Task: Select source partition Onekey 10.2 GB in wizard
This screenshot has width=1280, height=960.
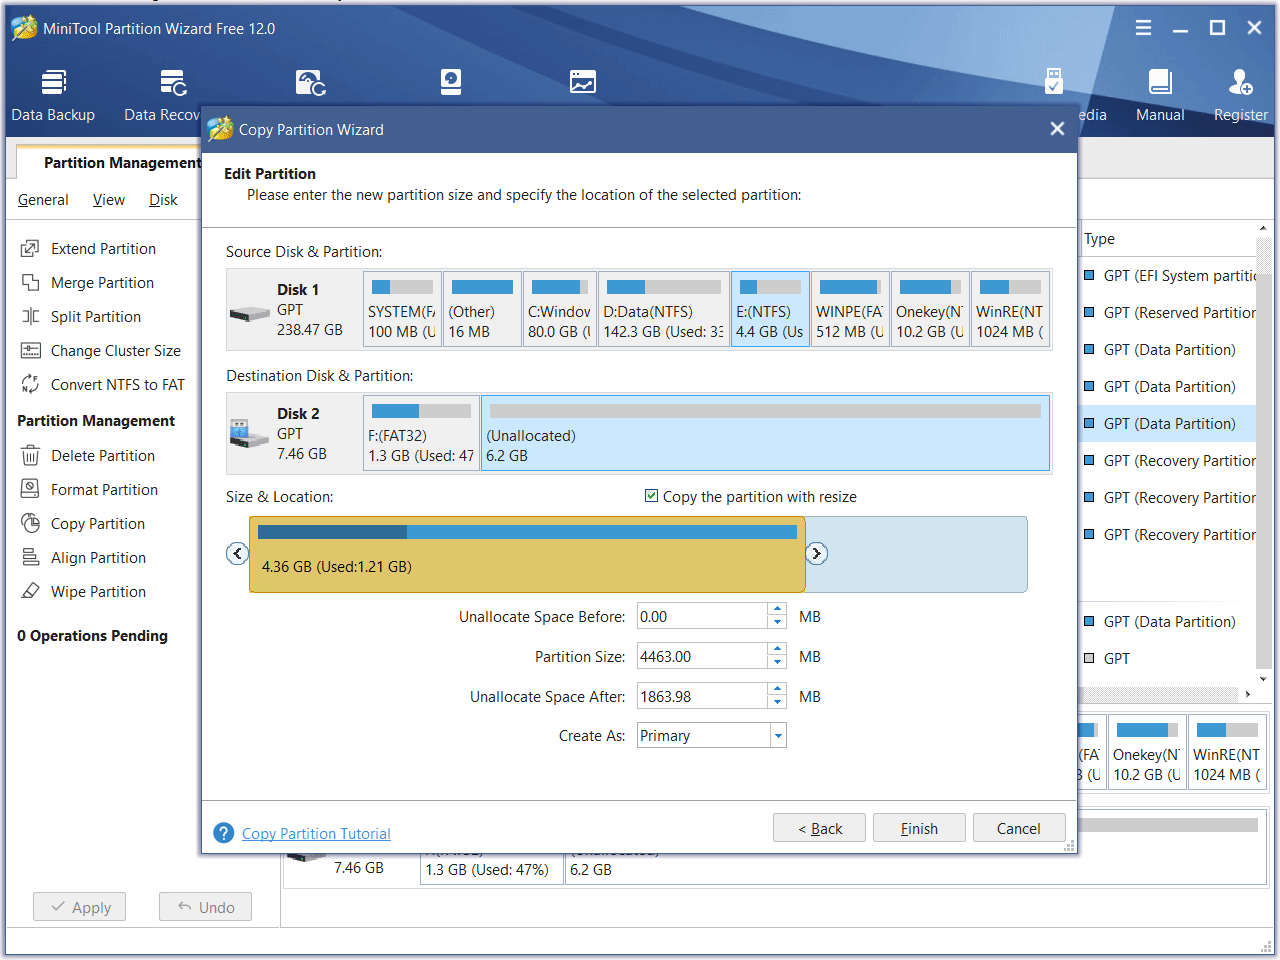Action: coord(930,309)
